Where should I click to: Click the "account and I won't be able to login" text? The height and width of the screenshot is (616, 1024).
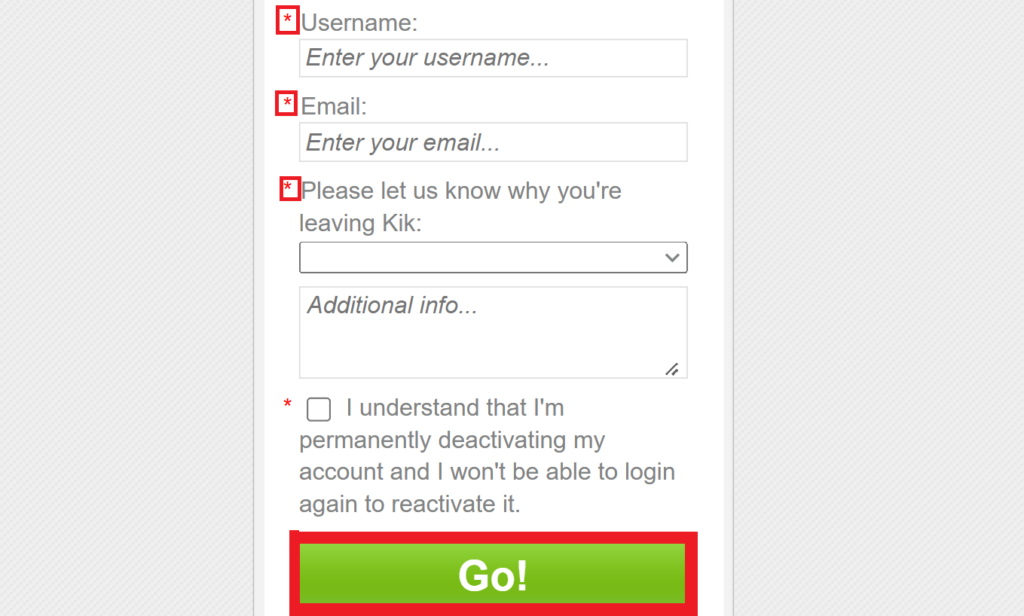487,472
